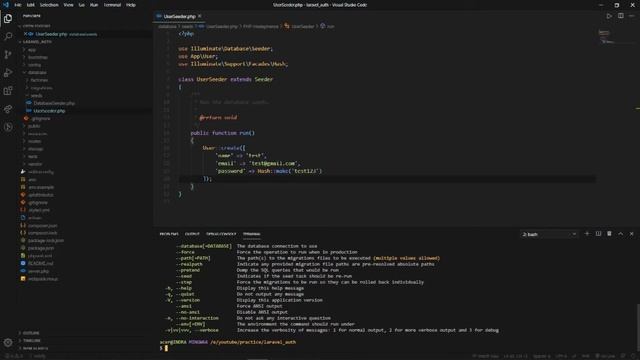Expand the Outline section
The width and height of the screenshot is (640, 360).
click(x=31, y=333)
